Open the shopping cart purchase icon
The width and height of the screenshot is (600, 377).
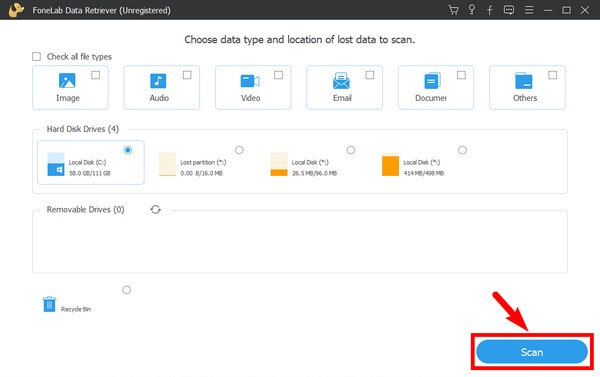453,10
